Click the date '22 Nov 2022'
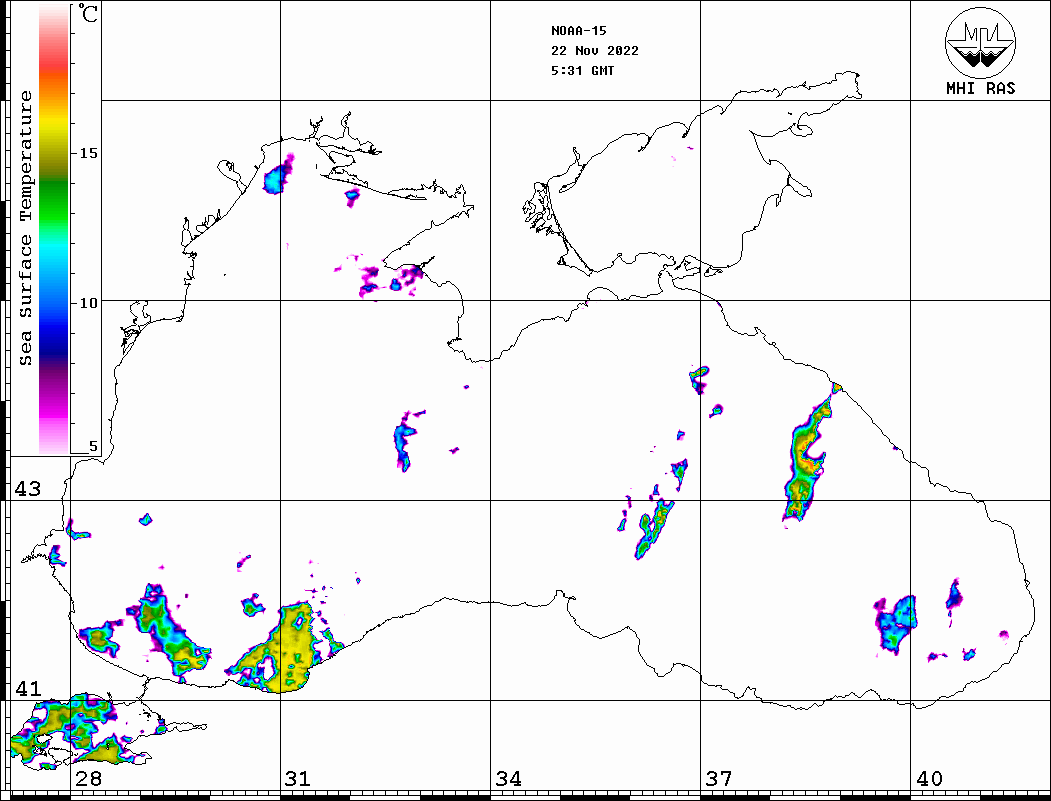Screen dimensions: 1051x801 click(x=595, y=51)
